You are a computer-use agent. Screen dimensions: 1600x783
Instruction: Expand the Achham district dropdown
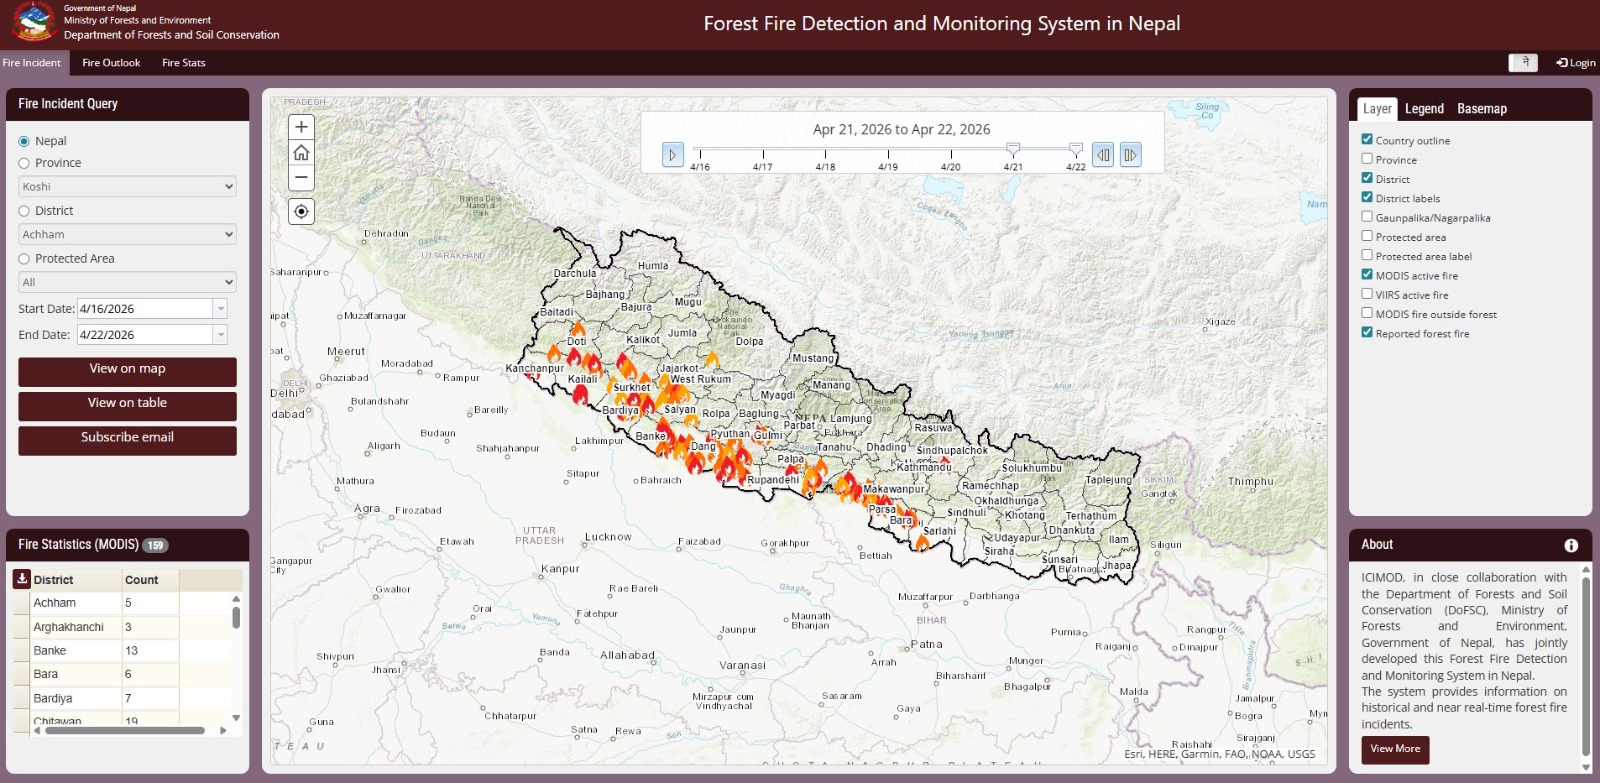(x=127, y=235)
